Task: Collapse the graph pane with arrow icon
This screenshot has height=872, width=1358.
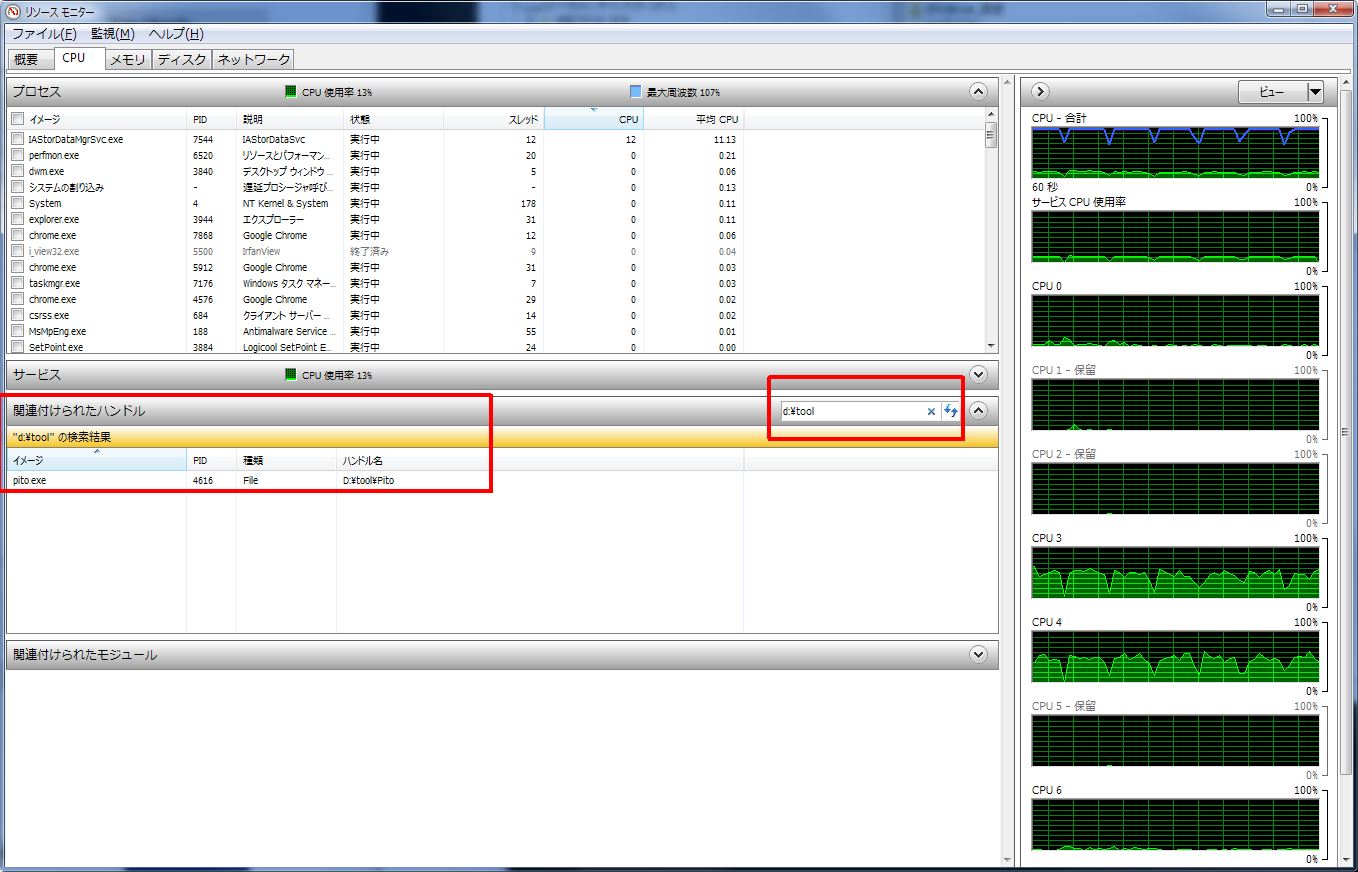Action: [x=1040, y=92]
